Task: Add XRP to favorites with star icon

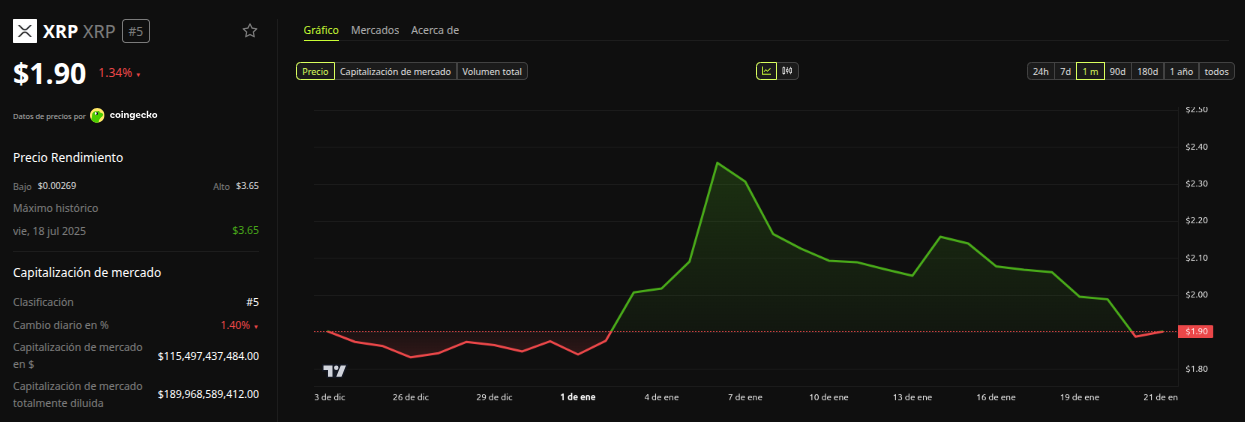Action: tap(250, 31)
